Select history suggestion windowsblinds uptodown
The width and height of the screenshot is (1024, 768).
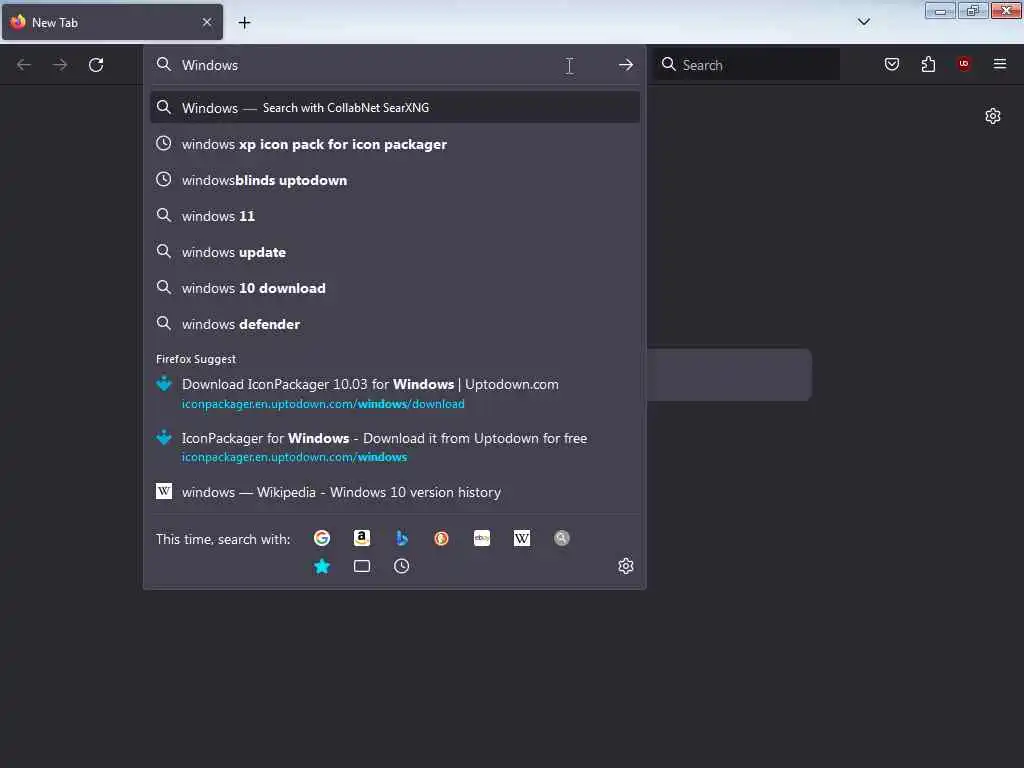pyautogui.click(x=394, y=180)
